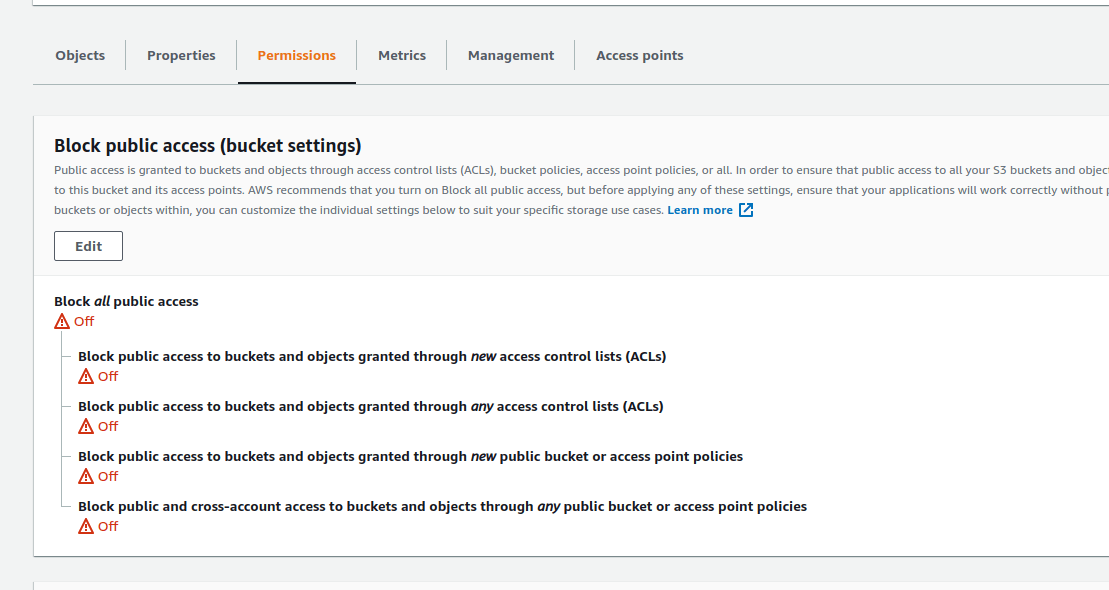Open the Metrics tab
Viewport: 1109px width, 590px height.
click(x=402, y=55)
